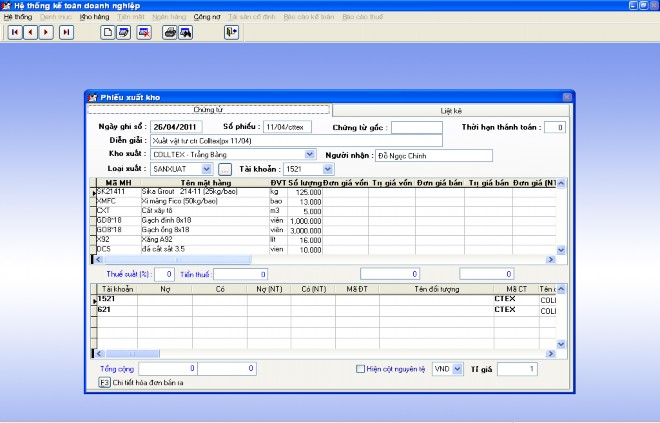
Task: Open the VND currency dropdown
Action: pyautogui.click(x=458, y=369)
